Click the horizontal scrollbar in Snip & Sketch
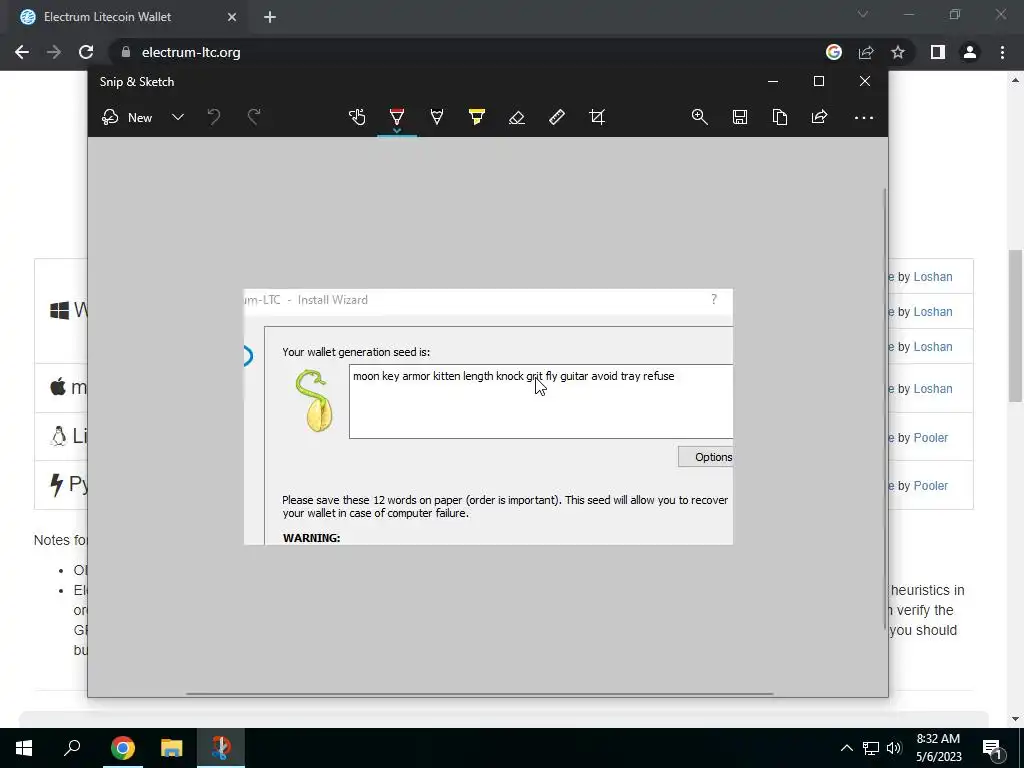 tap(480, 694)
